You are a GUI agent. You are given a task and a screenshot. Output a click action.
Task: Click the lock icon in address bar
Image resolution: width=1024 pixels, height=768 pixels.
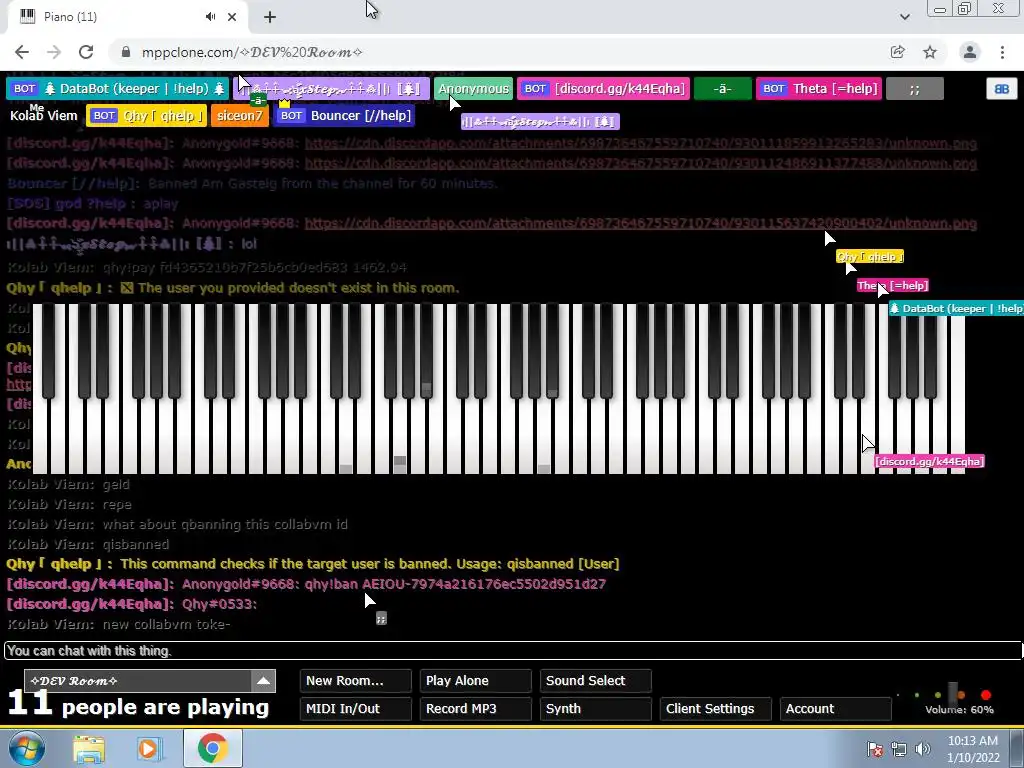tap(126, 52)
